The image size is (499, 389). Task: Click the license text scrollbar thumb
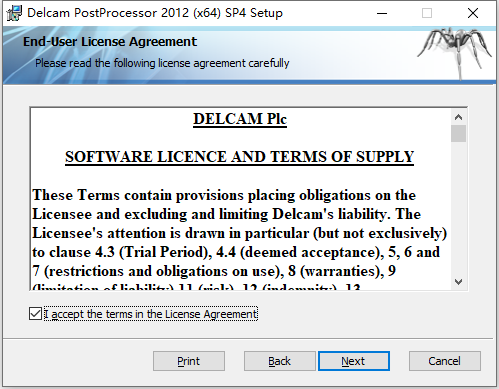[458, 134]
